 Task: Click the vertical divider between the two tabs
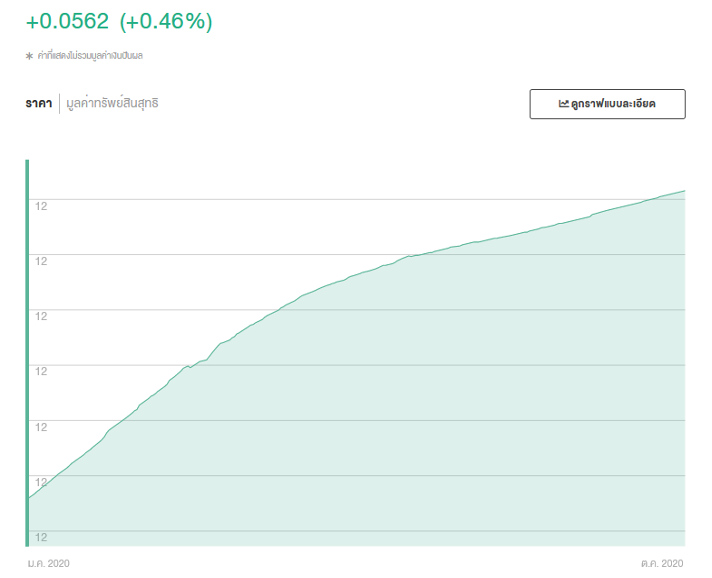click(59, 103)
